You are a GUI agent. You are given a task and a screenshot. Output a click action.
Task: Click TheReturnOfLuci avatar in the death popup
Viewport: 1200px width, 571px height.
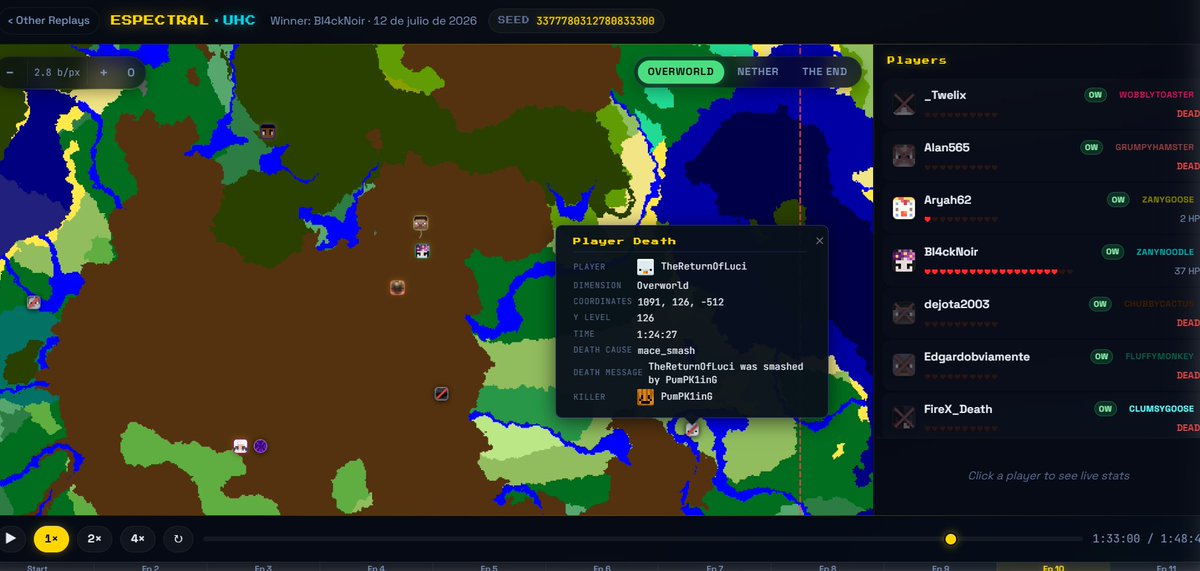[x=646, y=267]
